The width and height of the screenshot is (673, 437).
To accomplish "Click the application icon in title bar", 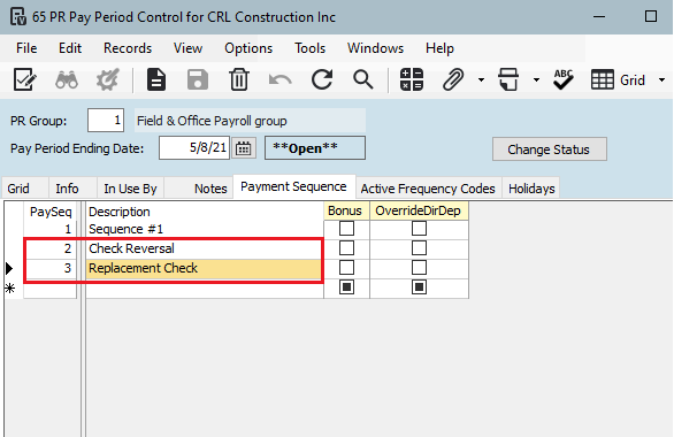I will tap(18, 17).
